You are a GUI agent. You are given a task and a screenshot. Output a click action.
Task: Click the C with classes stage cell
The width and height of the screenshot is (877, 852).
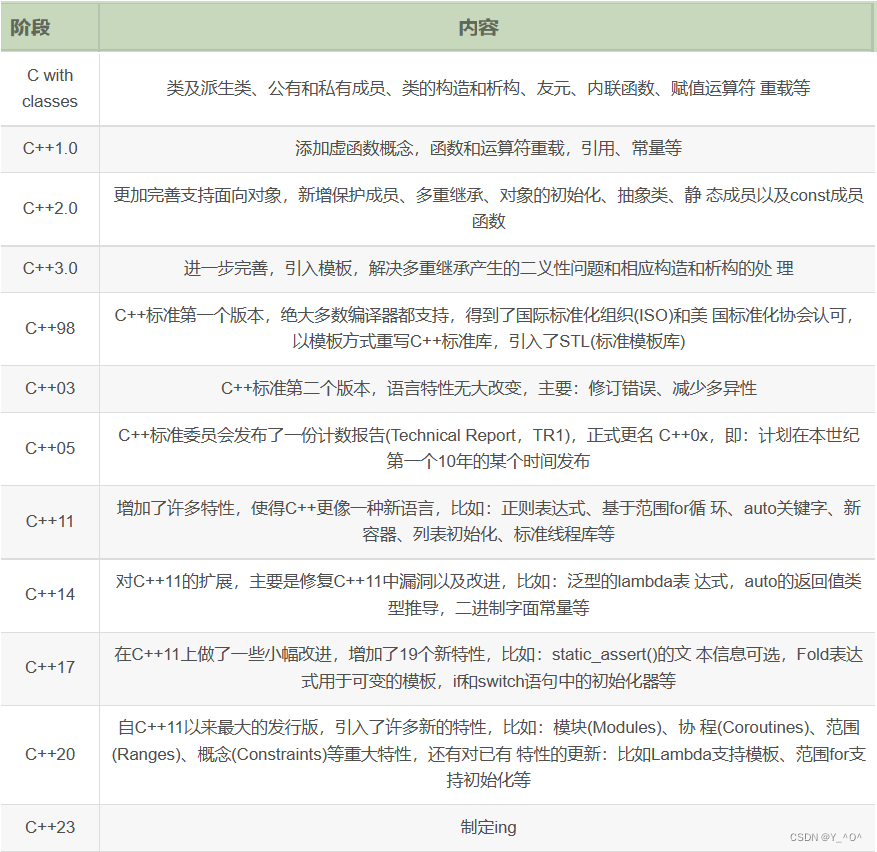click(x=49, y=88)
